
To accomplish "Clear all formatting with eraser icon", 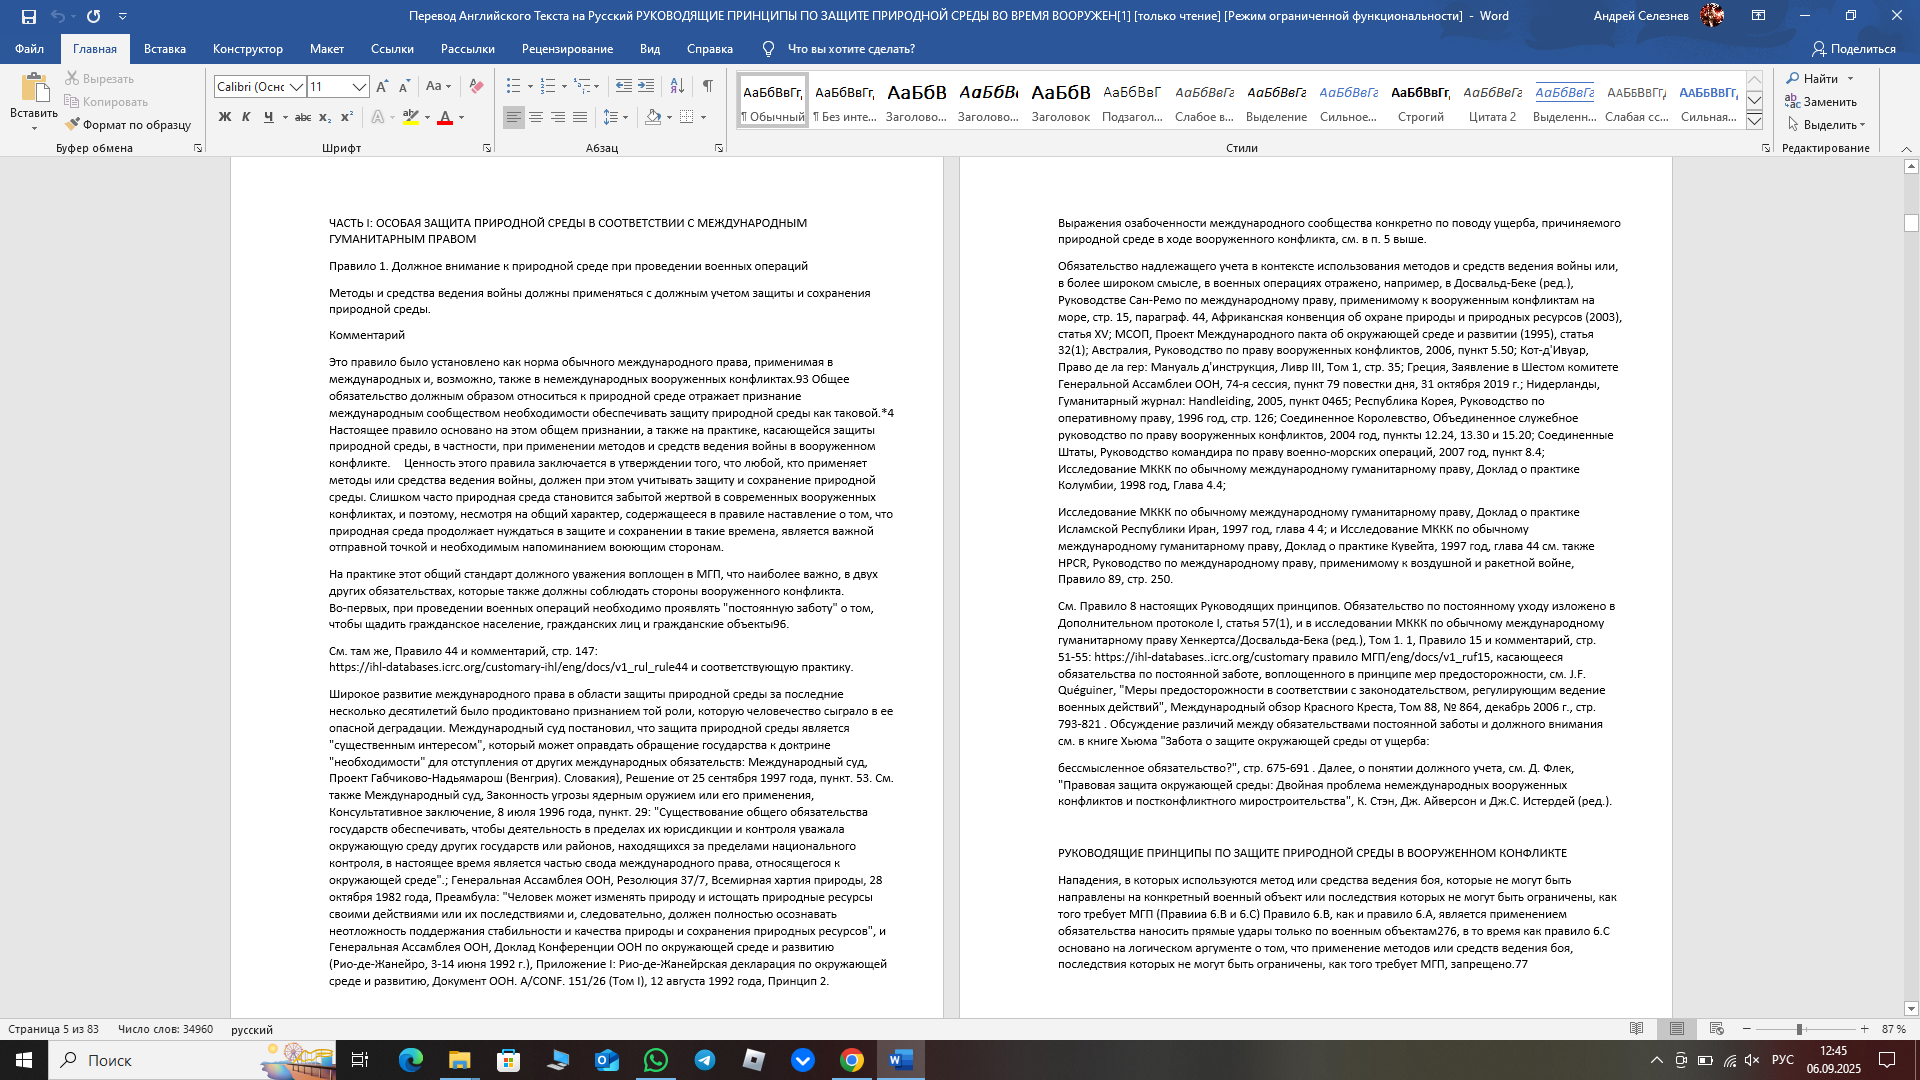I will pyautogui.click(x=476, y=87).
